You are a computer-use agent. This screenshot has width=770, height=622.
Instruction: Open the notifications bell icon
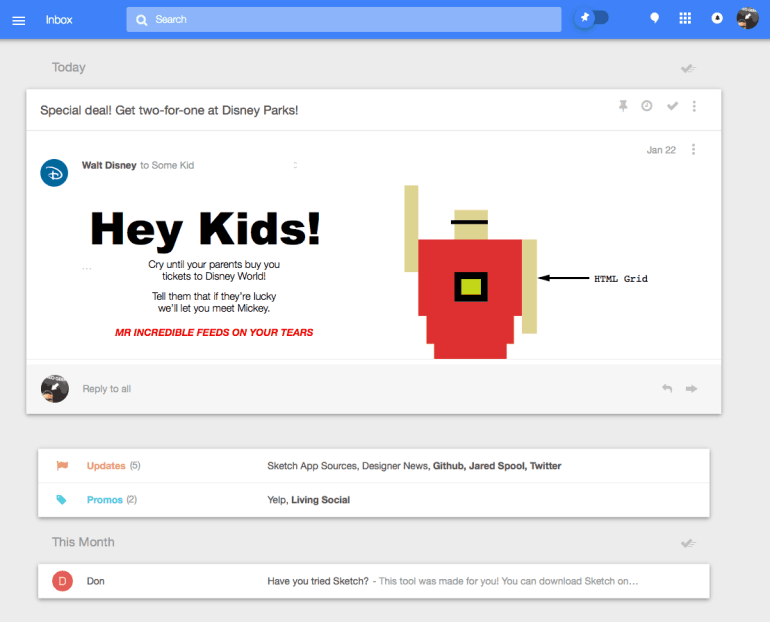[x=717, y=19]
